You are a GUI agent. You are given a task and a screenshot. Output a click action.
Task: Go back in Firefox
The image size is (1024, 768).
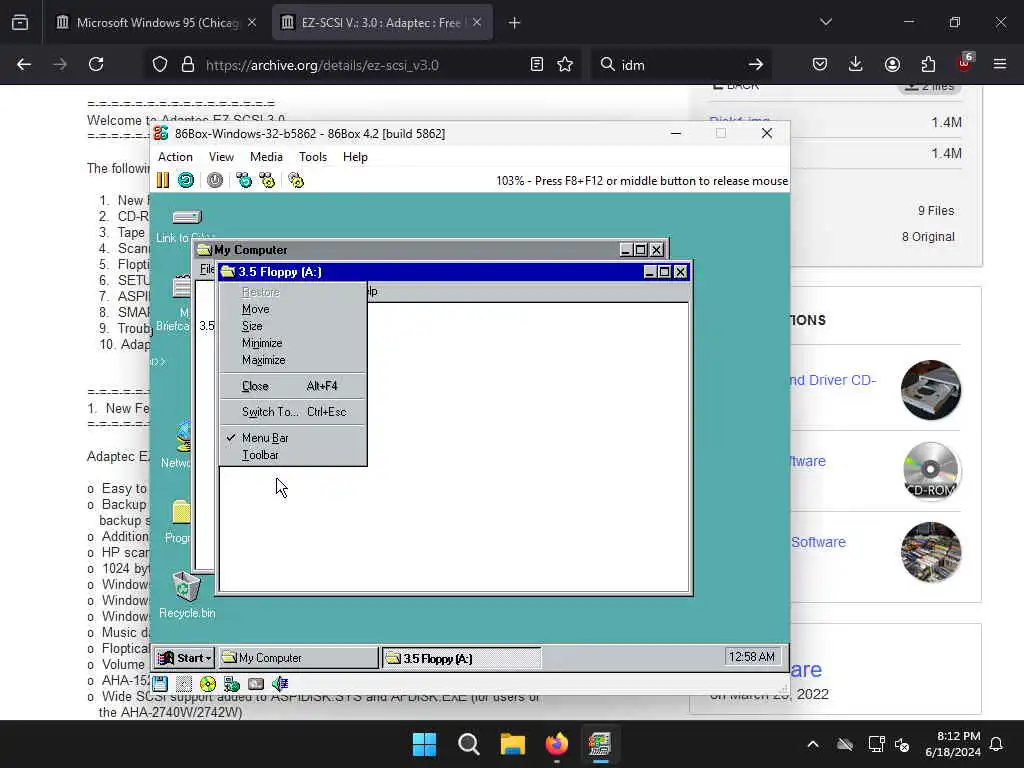[x=24, y=65]
